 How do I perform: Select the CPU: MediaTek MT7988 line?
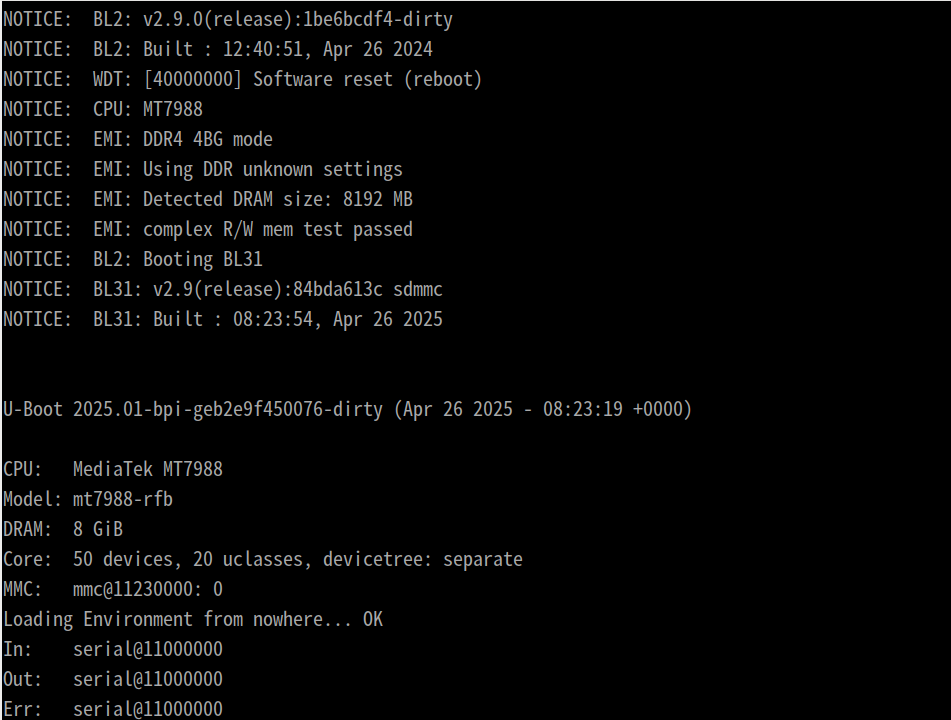coord(113,469)
